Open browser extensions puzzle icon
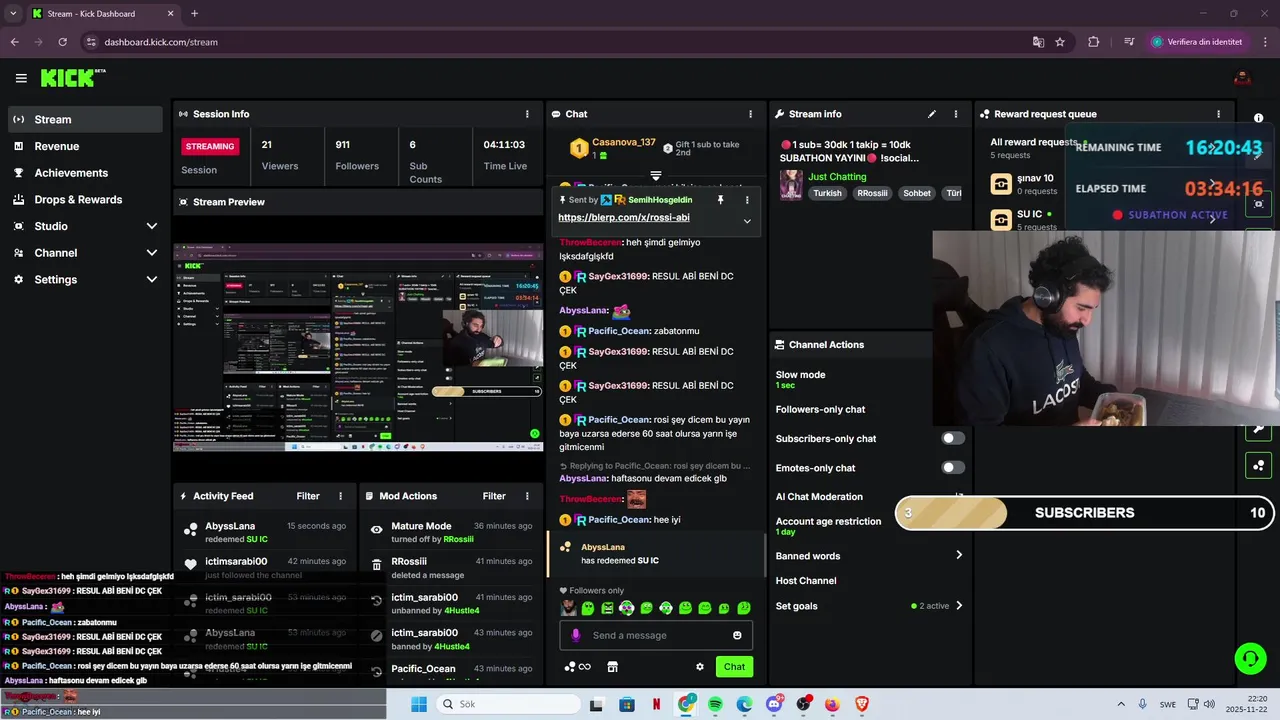This screenshot has height=720, width=1280. click(1093, 42)
